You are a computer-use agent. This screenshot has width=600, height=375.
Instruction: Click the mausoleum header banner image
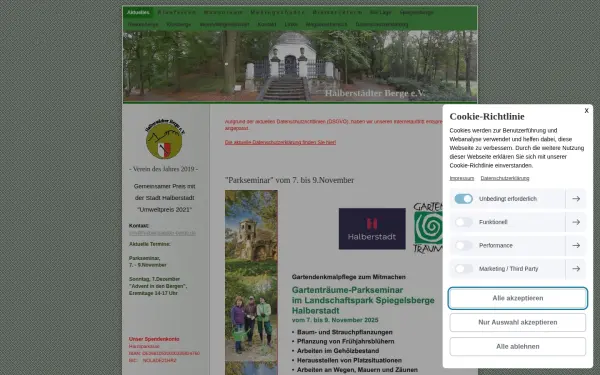300,67
